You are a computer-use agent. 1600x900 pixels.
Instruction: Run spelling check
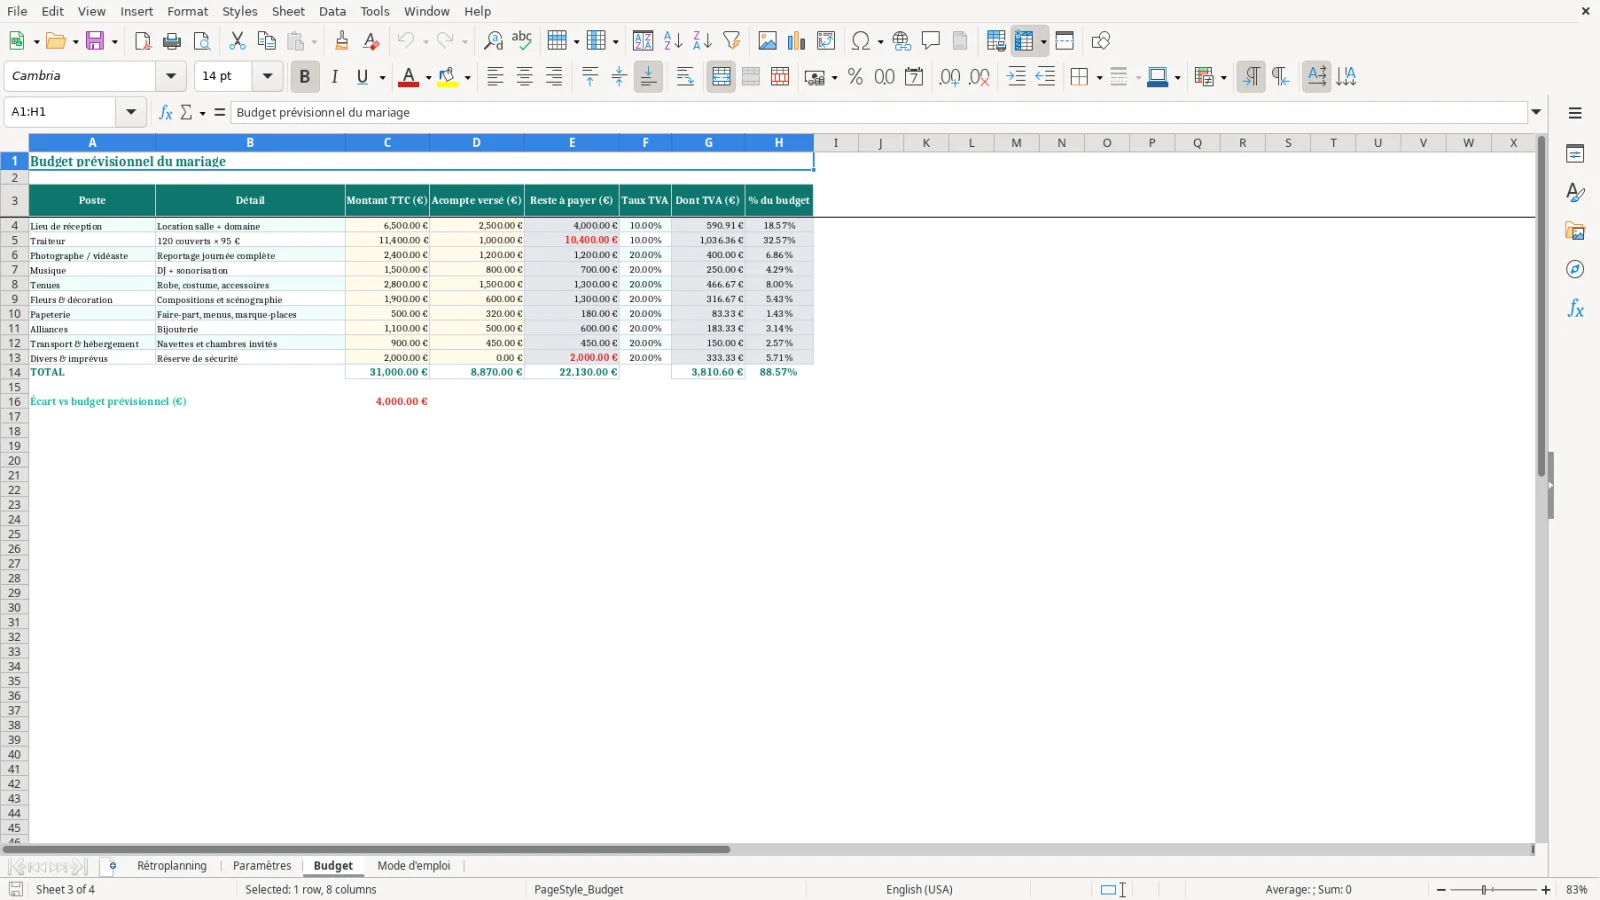[x=522, y=41]
